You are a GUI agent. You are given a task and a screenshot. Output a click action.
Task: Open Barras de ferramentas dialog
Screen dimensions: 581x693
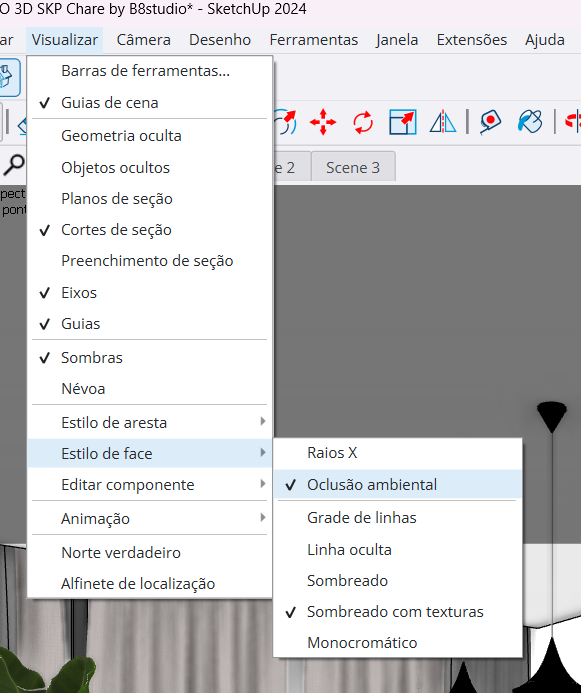150,71
